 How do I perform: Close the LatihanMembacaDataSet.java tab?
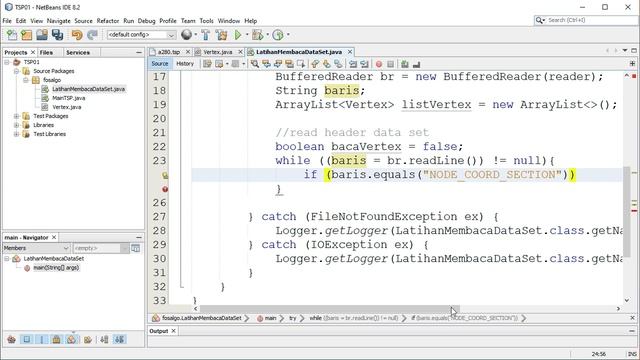point(350,52)
